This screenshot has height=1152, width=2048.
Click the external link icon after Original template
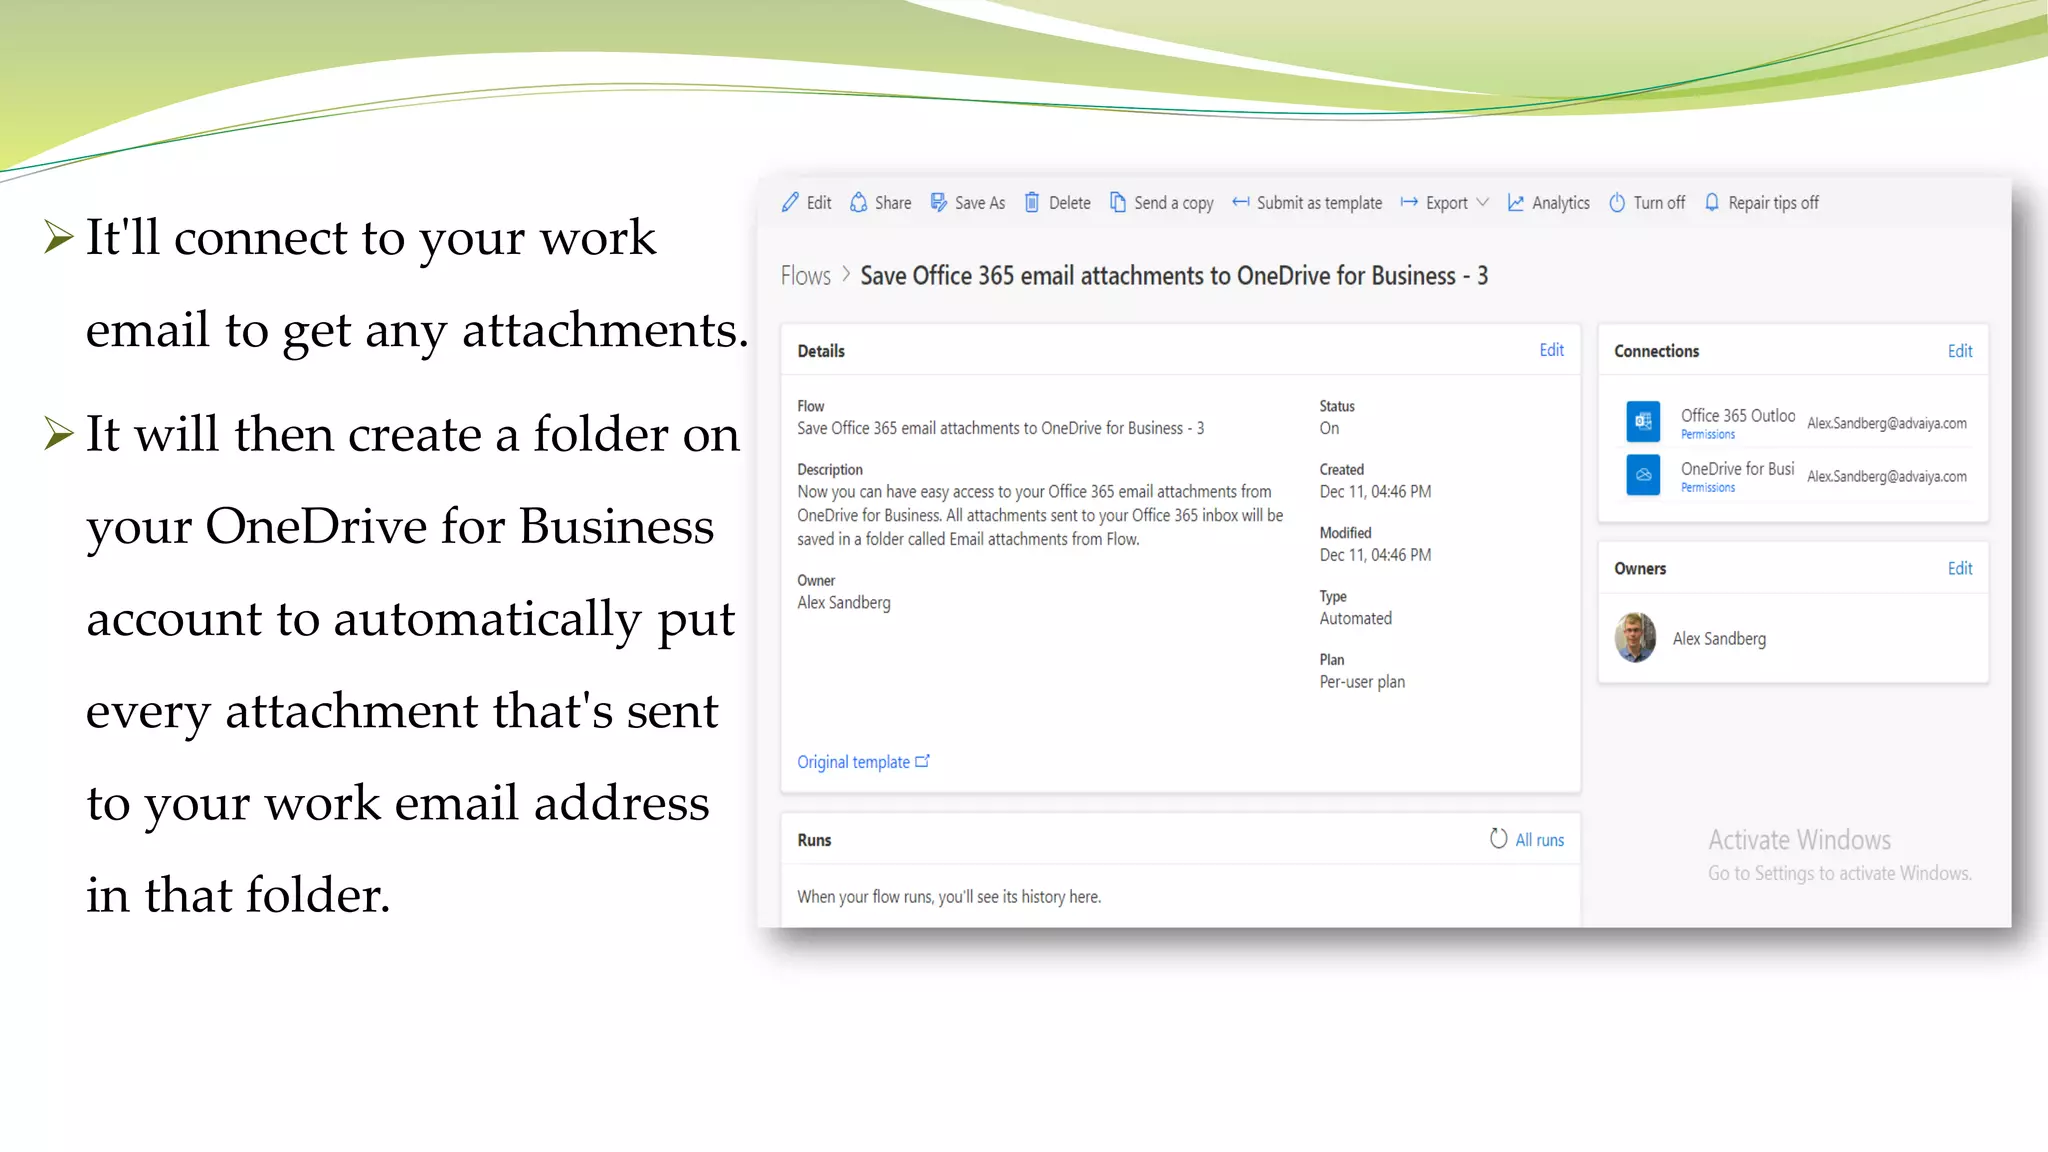922,761
